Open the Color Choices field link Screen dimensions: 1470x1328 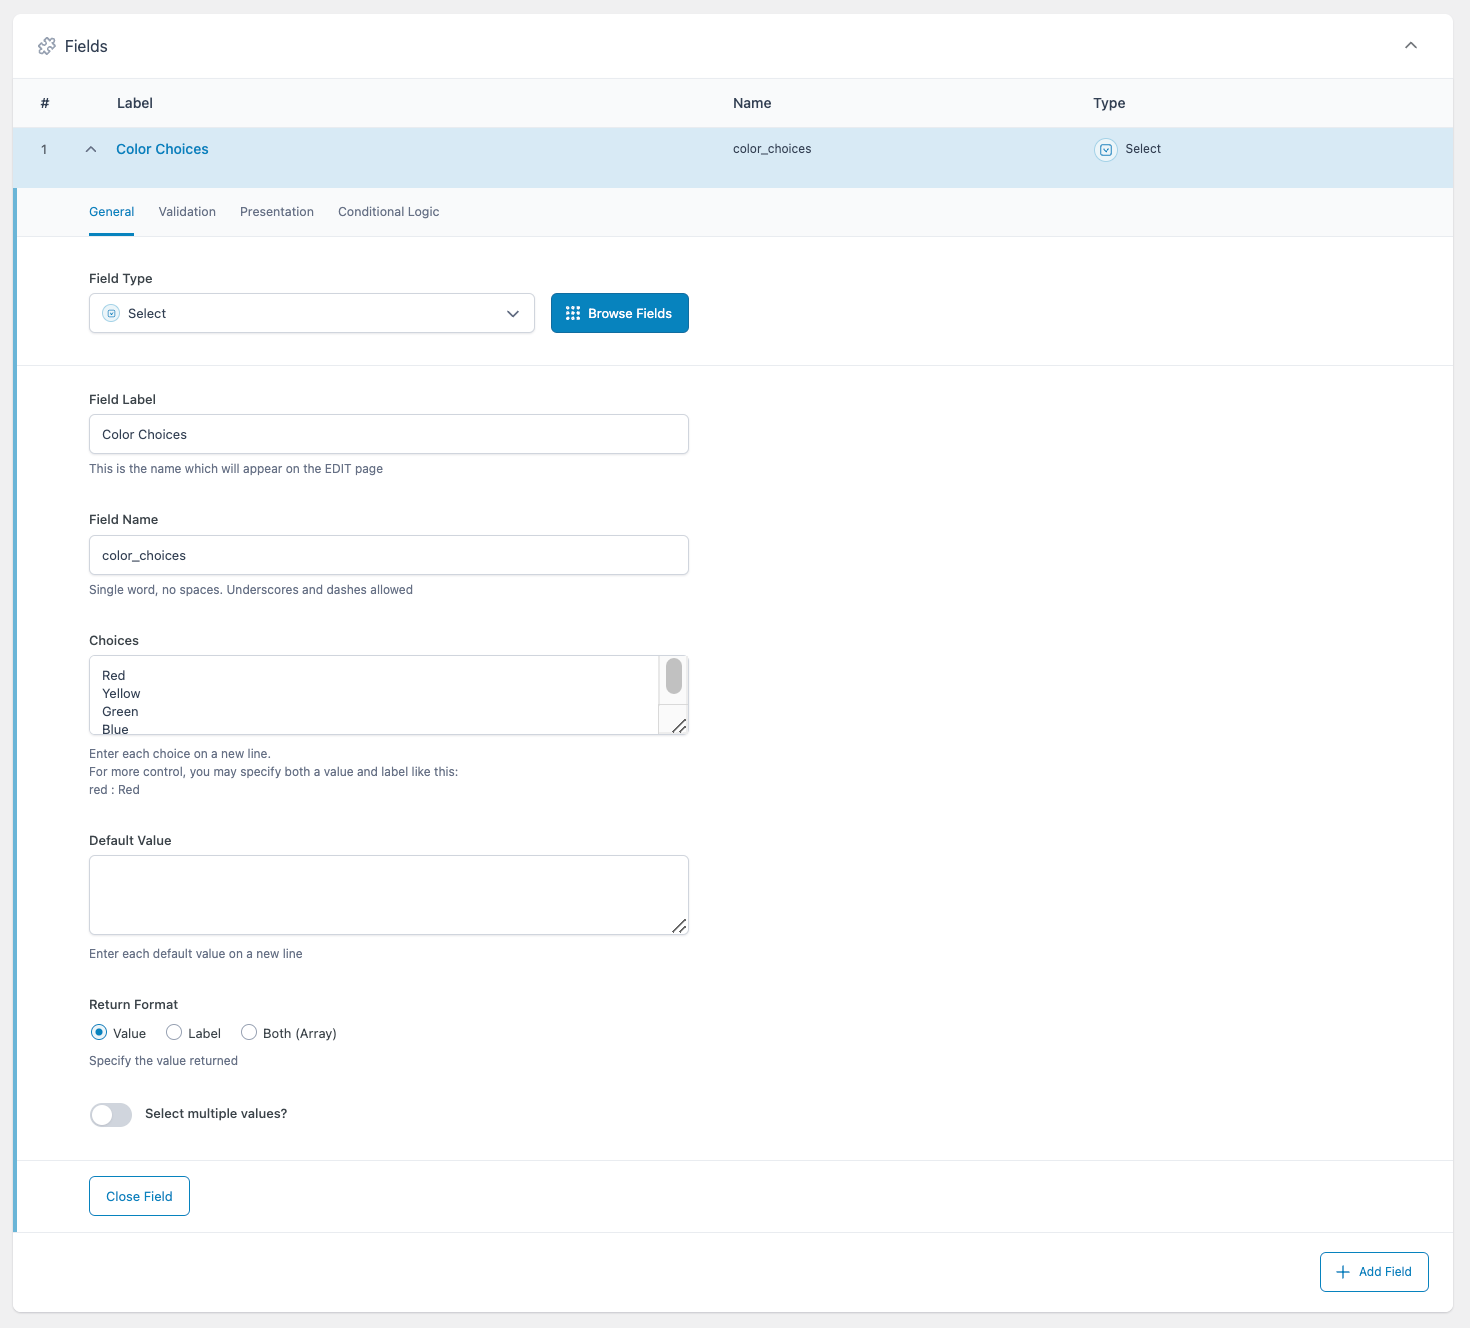tap(161, 148)
